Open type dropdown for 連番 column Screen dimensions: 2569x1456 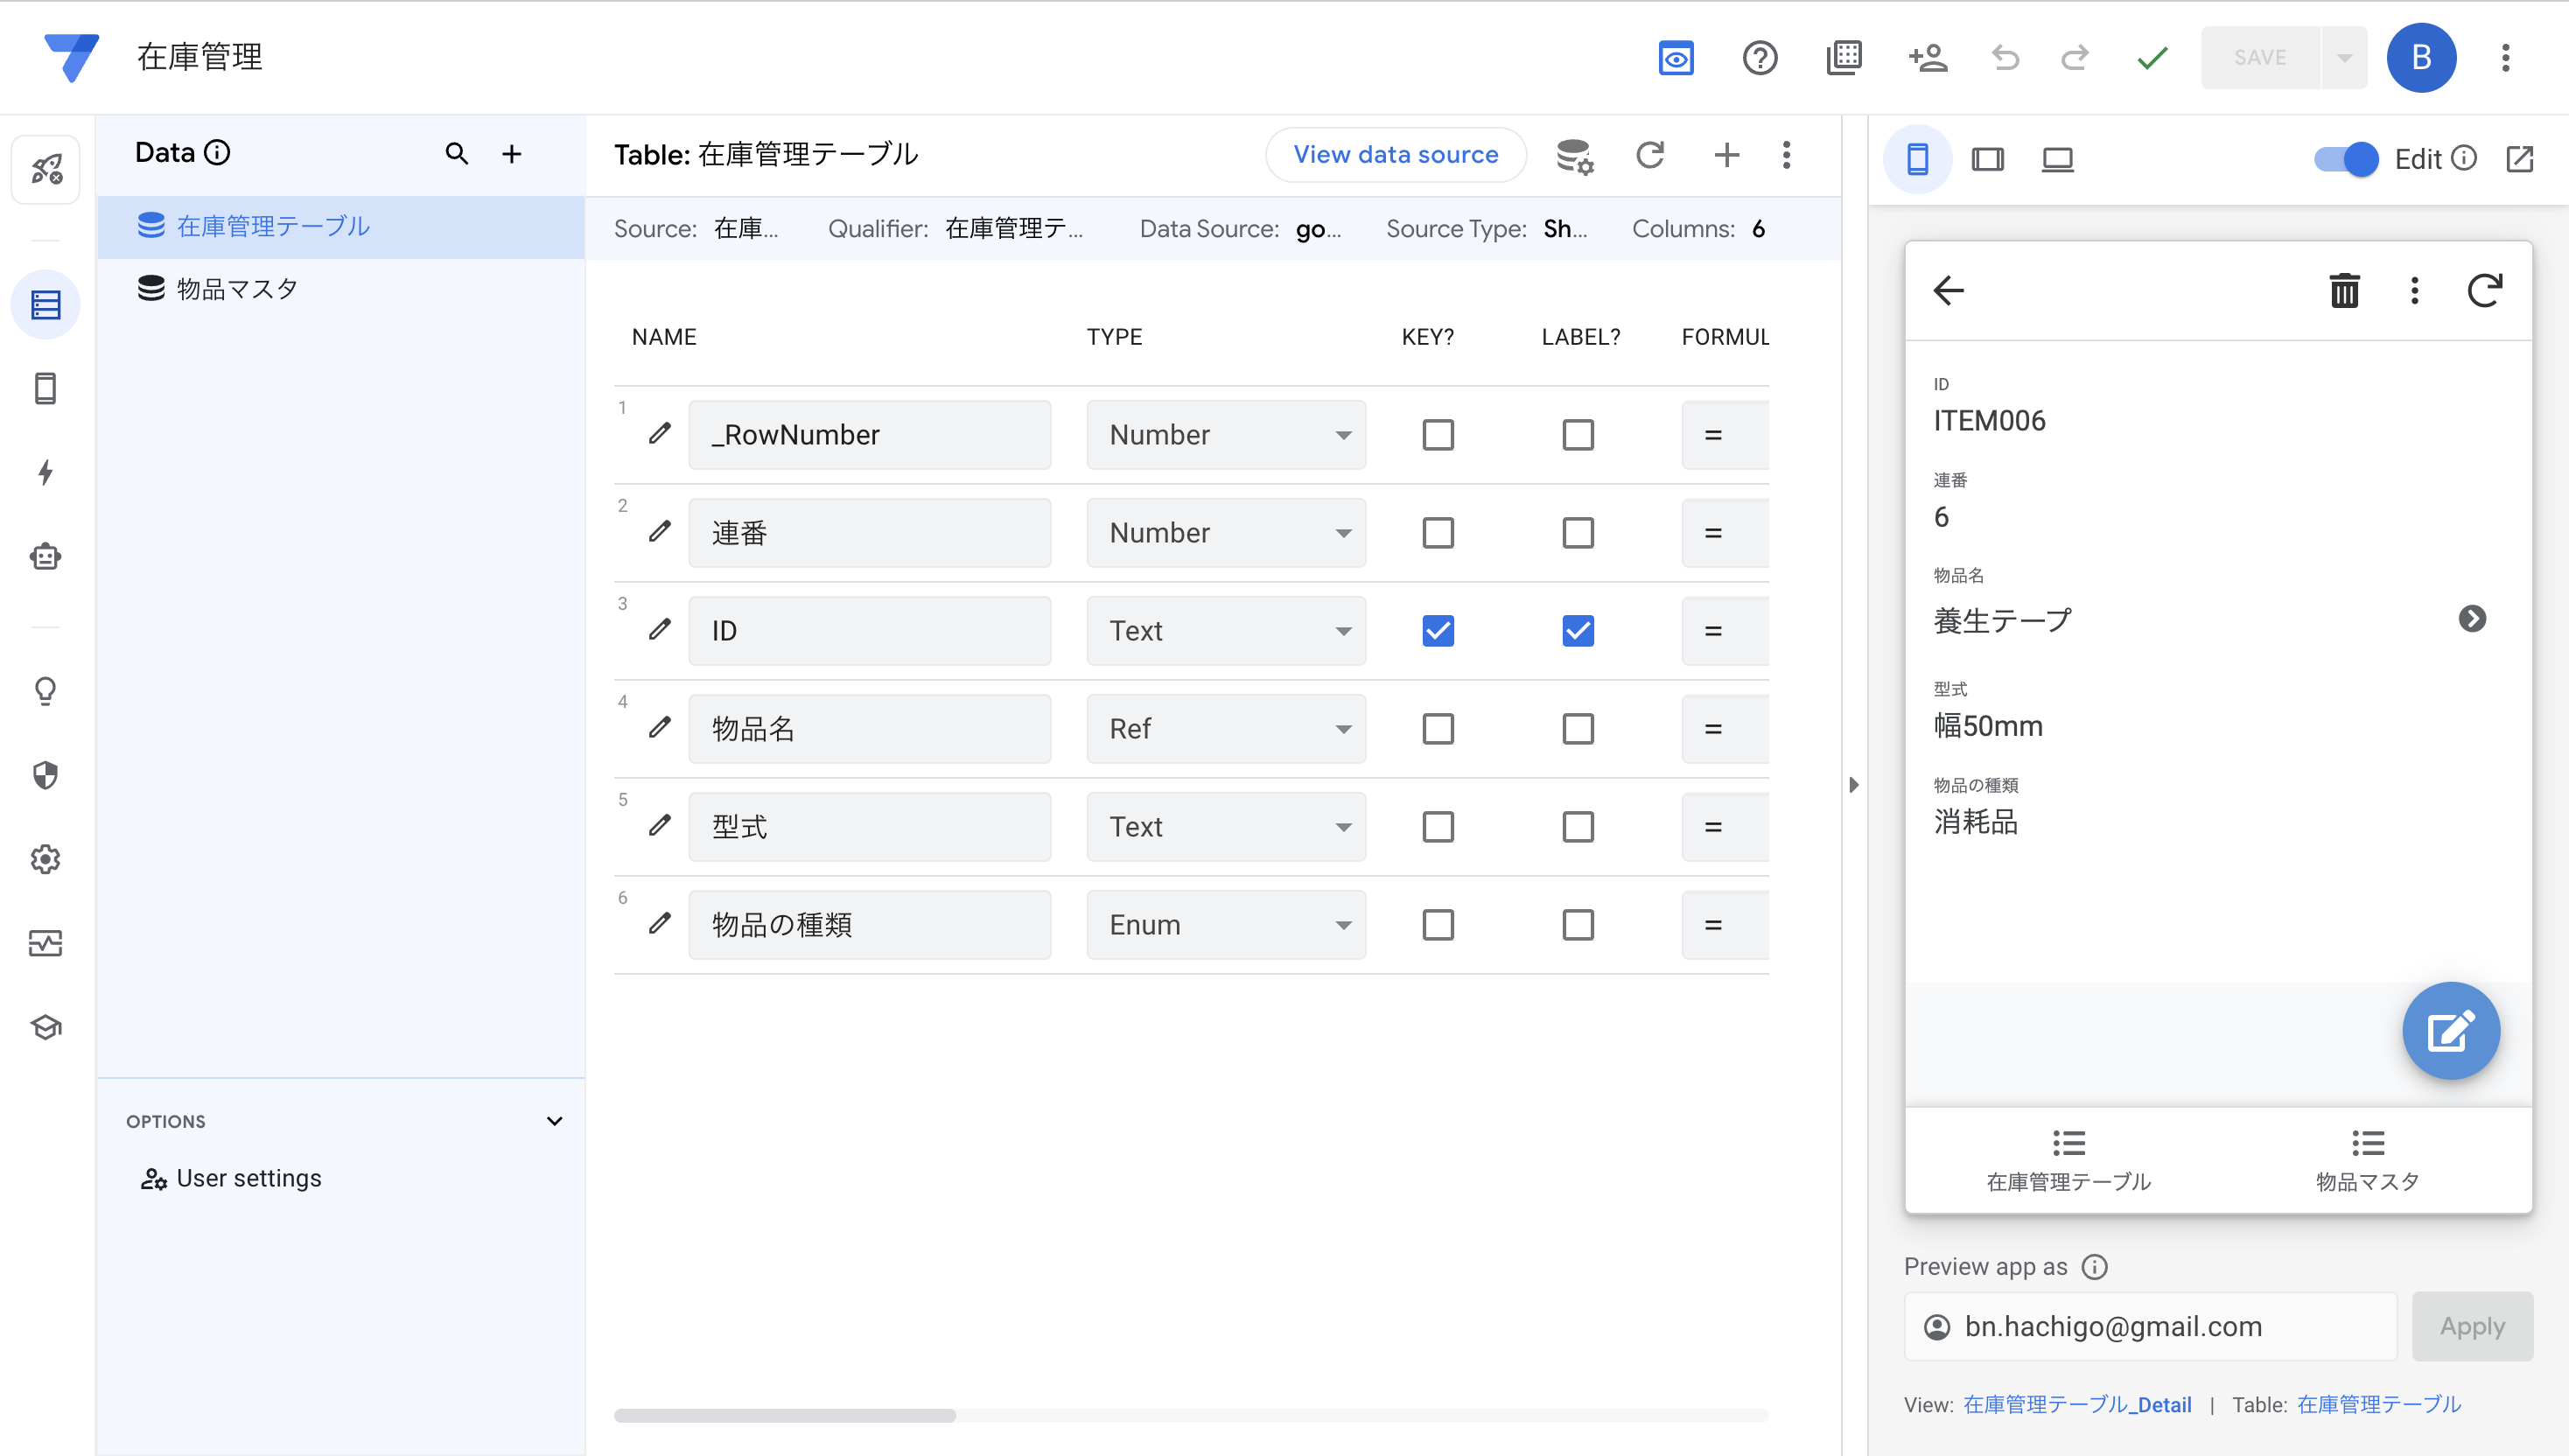1225,533
